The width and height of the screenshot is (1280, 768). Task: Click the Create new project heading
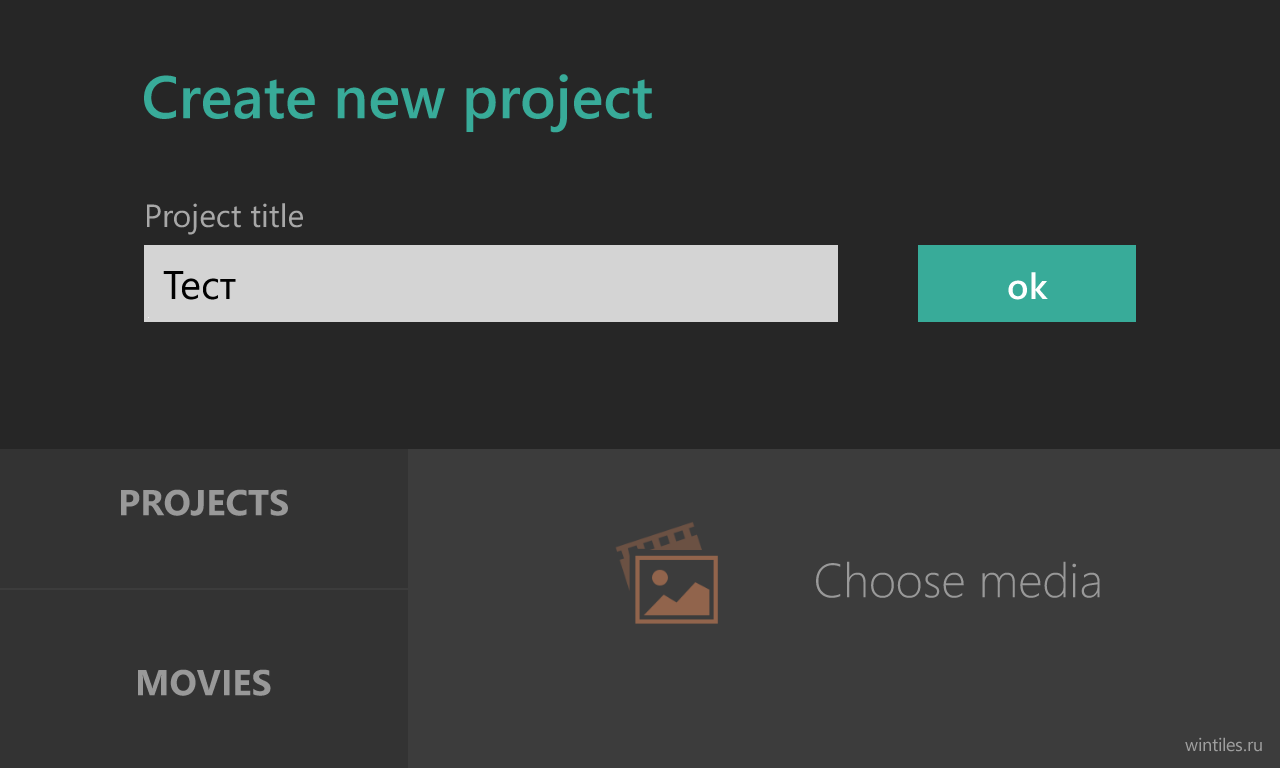397,99
